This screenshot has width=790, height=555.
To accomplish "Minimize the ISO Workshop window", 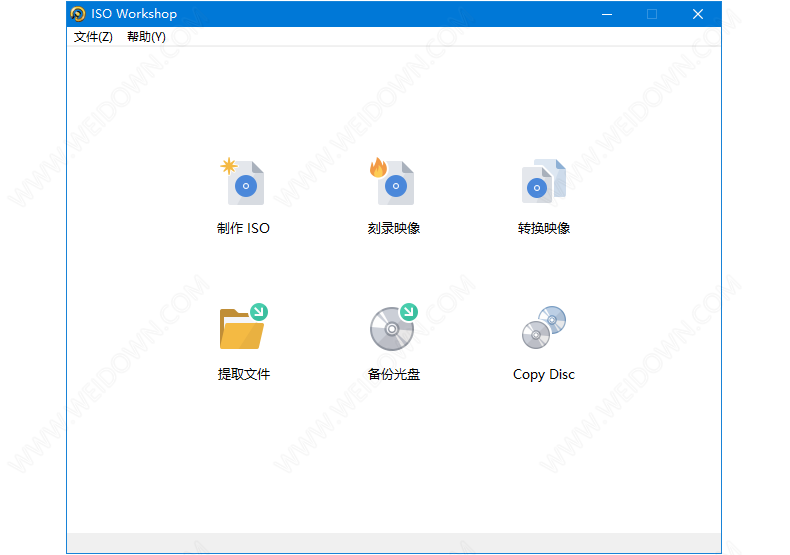I will click(x=607, y=14).
